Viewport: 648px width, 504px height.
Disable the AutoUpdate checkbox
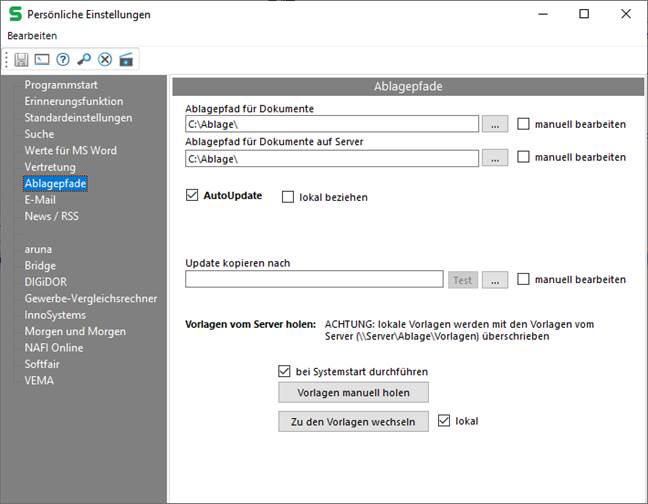click(193, 196)
